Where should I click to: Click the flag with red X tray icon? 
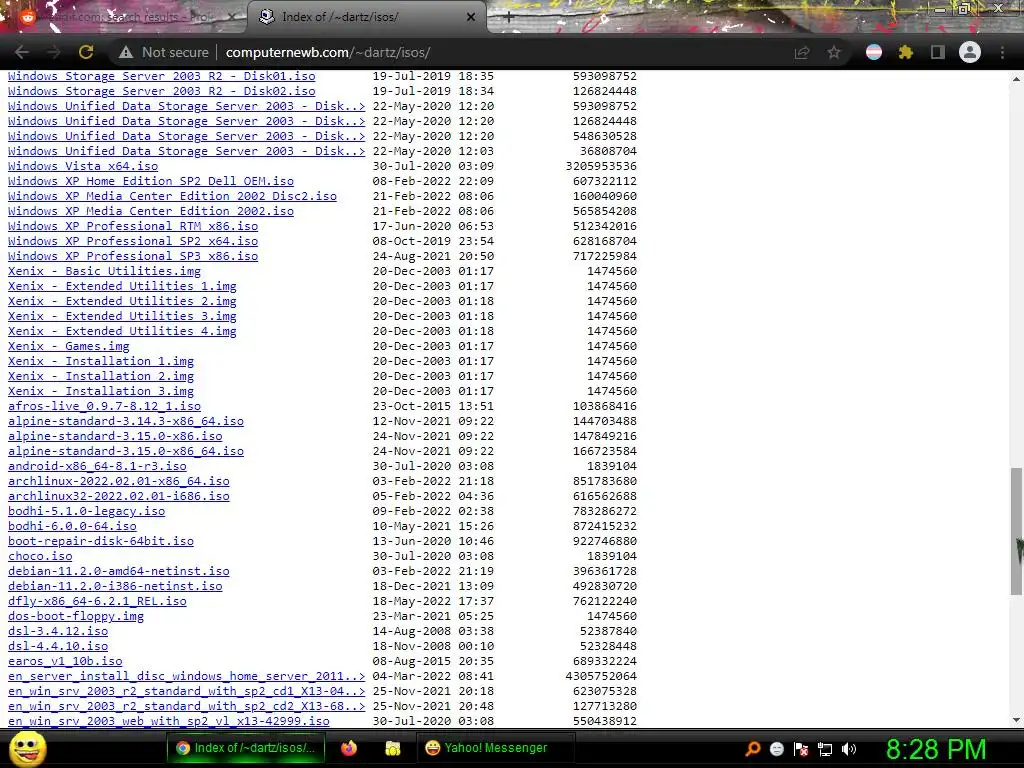point(801,749)
